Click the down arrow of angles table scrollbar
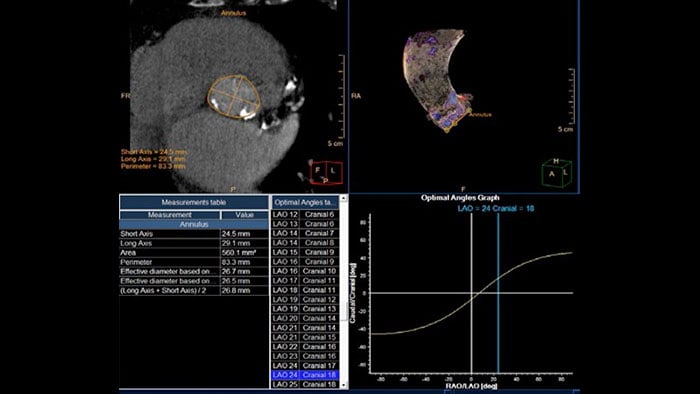The height and width of the screenshot is (394, 700). (x=344, y=385)
